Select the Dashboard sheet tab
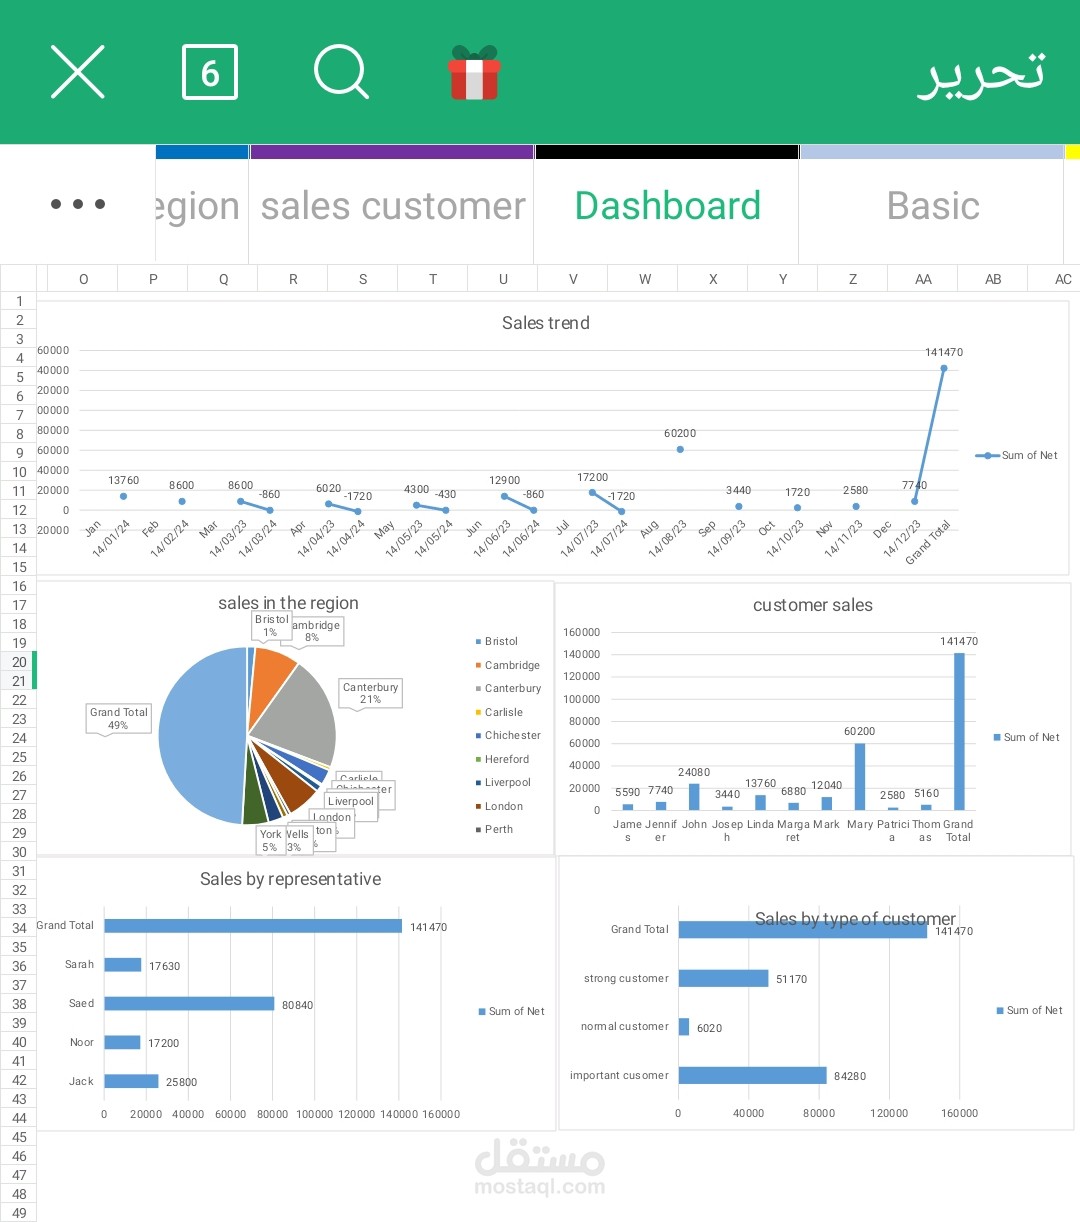The image size is (1080, 1222). [x=667, y=206]
